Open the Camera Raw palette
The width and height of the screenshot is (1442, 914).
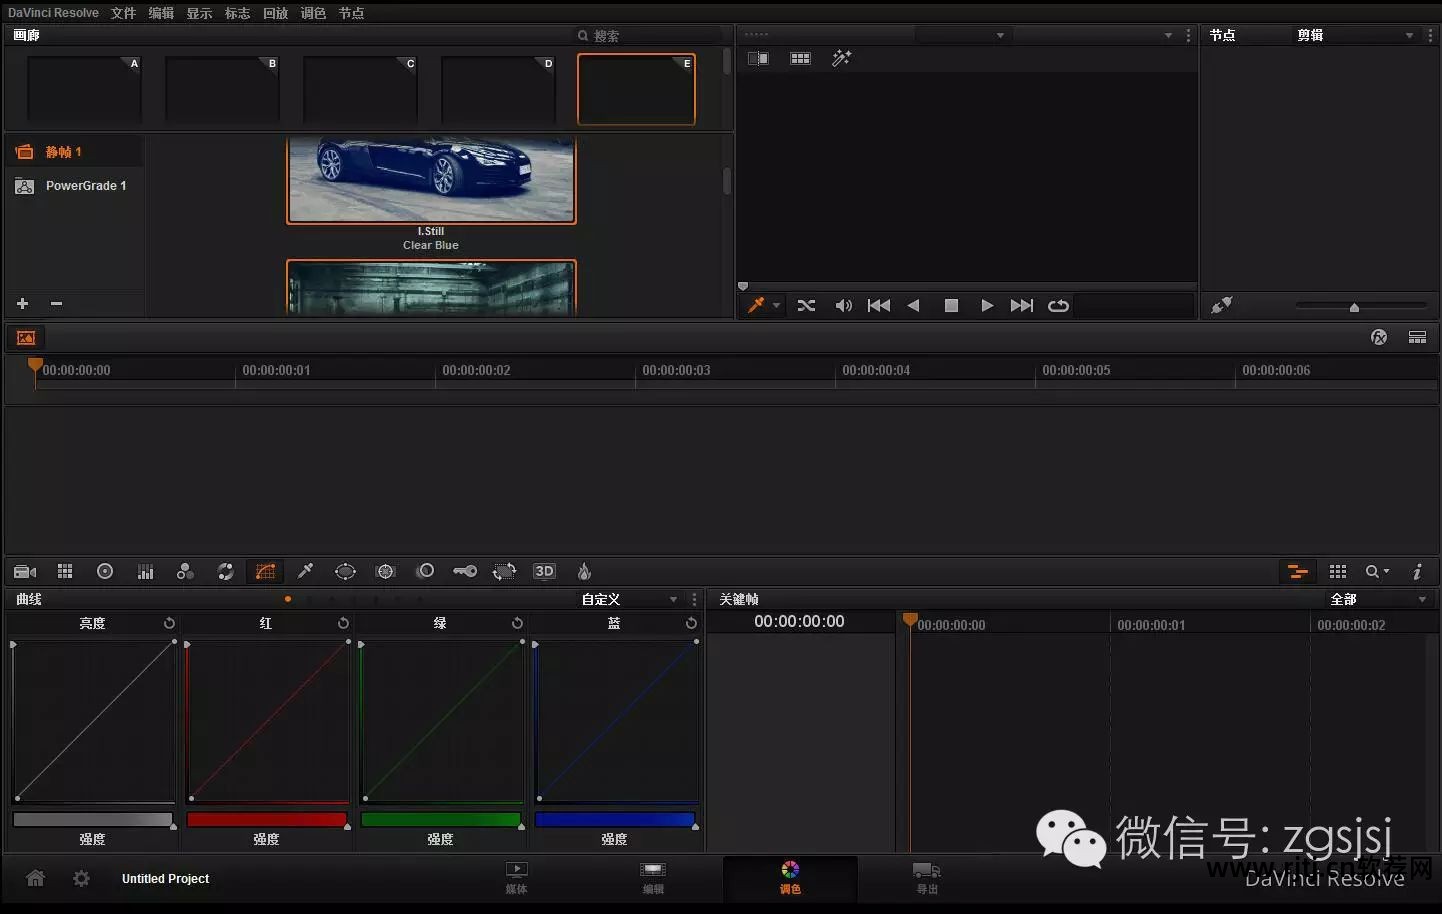[26, 572]
